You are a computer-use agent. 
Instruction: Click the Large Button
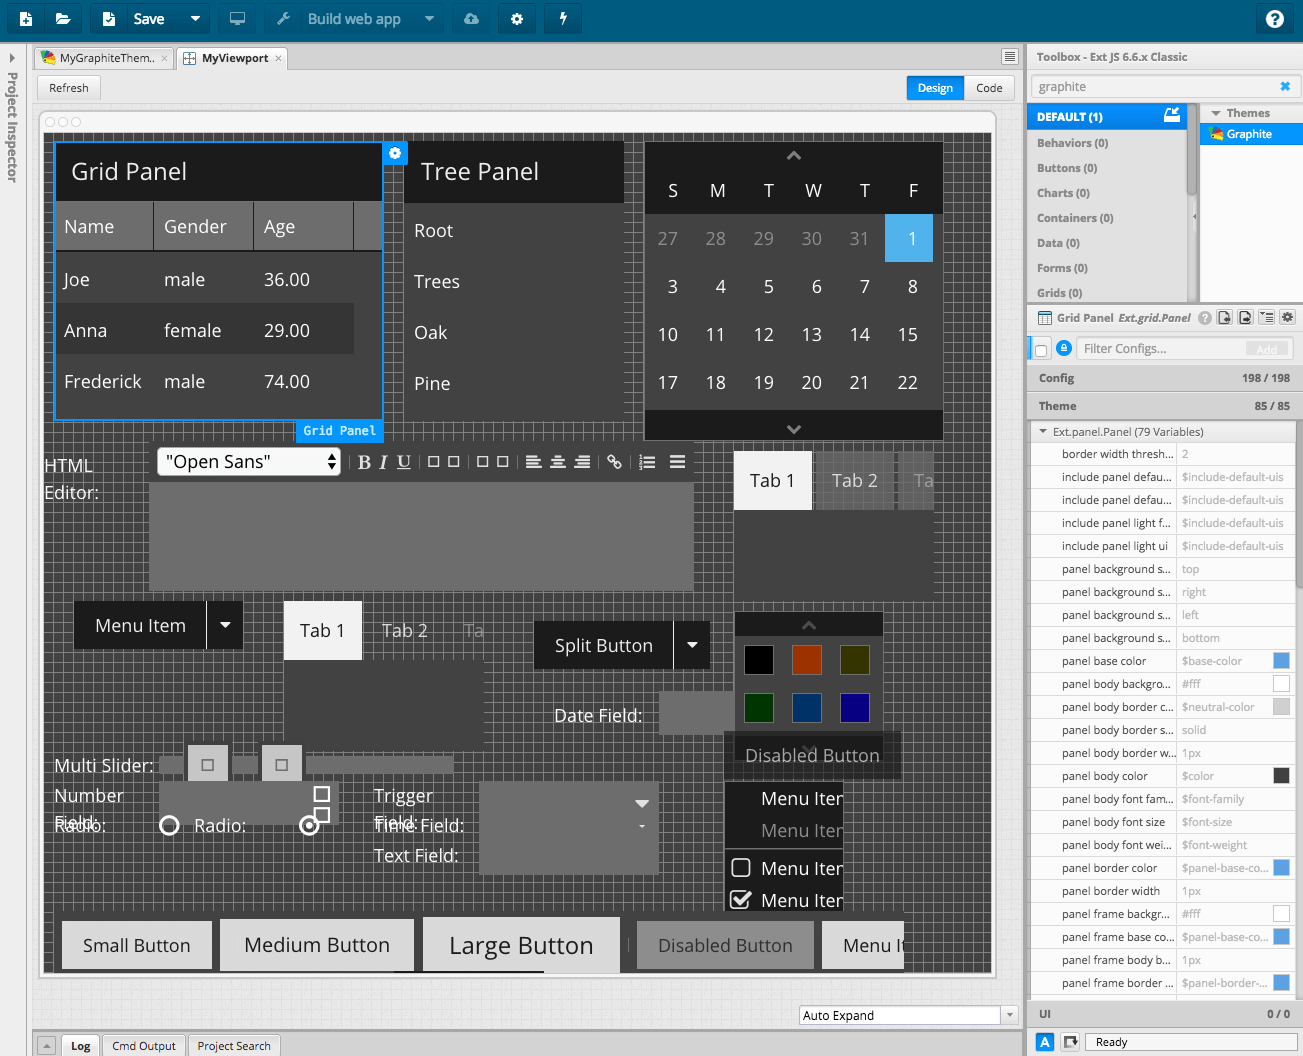point(521,946)
